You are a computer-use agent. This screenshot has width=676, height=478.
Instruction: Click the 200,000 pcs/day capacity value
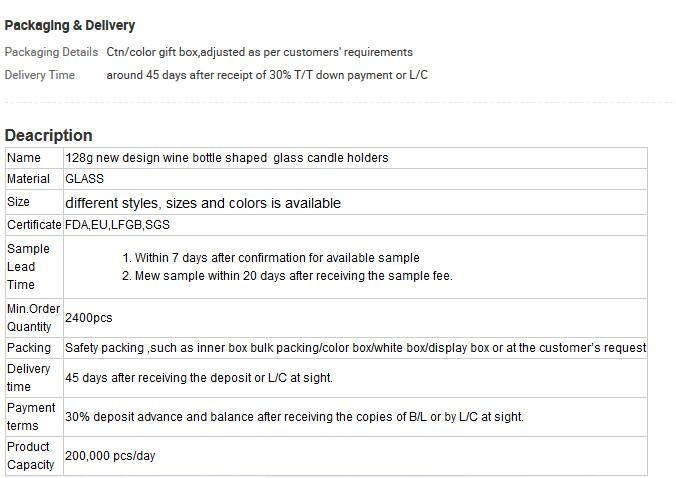pos(110,456)
